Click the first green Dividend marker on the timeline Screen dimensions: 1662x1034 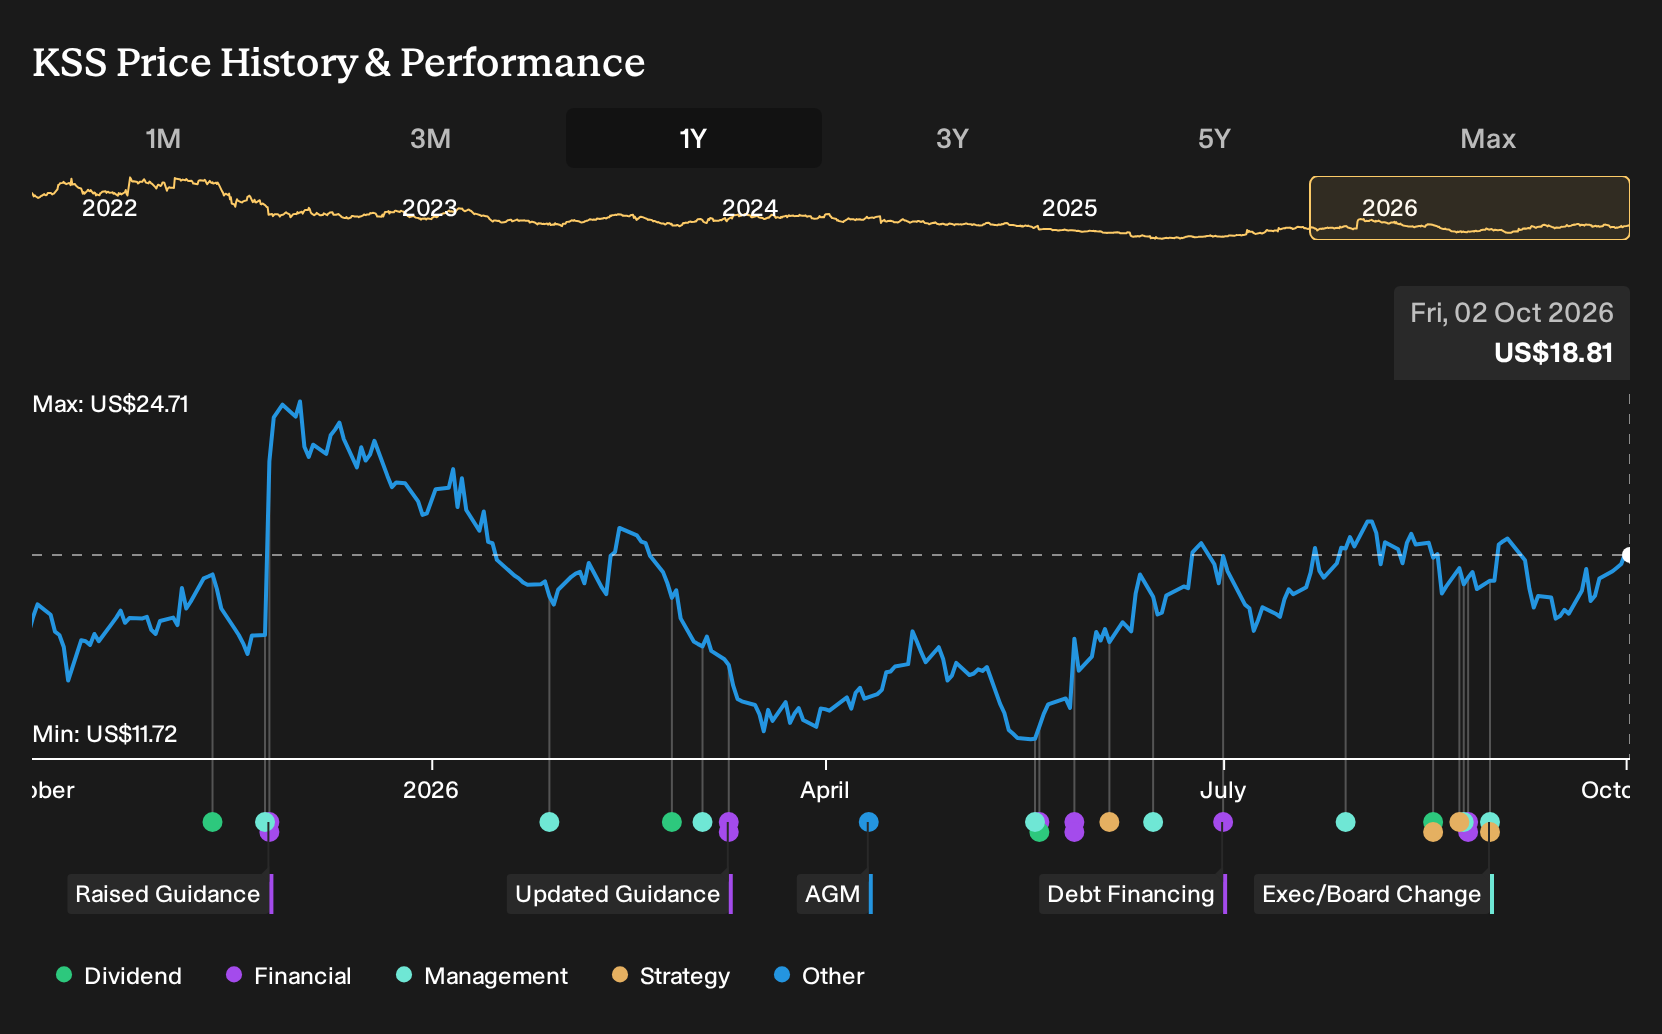pyautogui.click(x=212, y=822)
